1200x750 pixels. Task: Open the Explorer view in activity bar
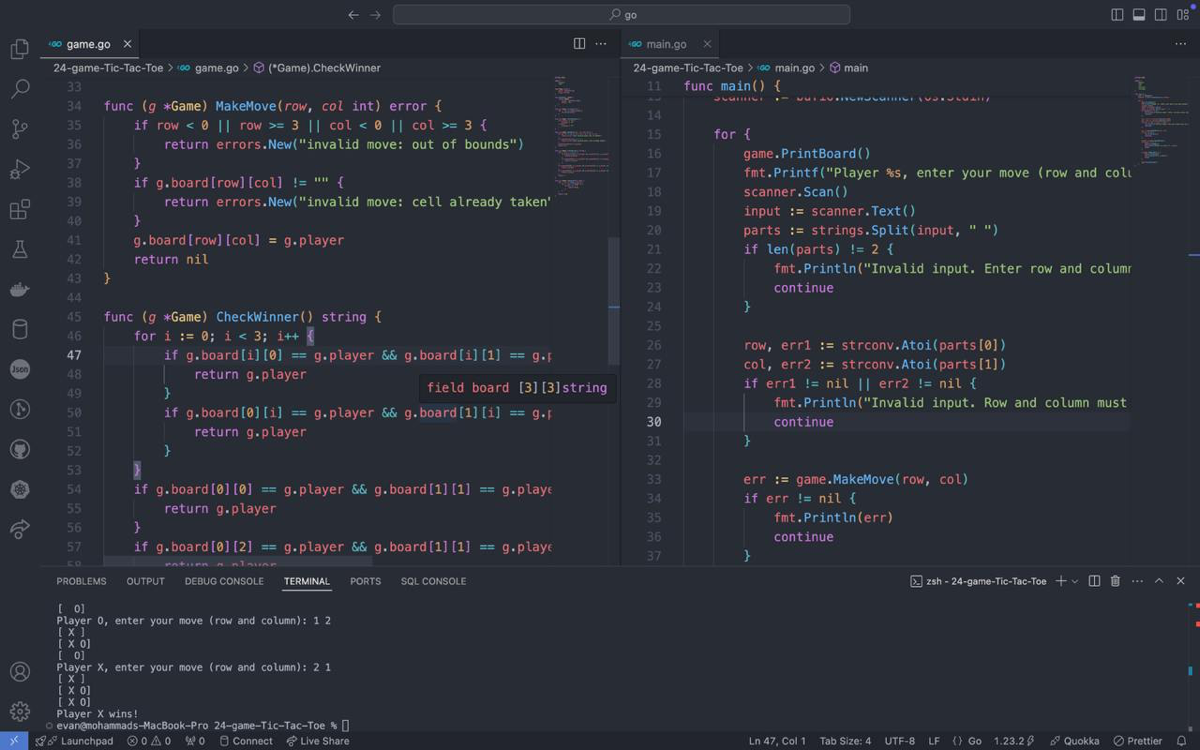pos(19,49)
